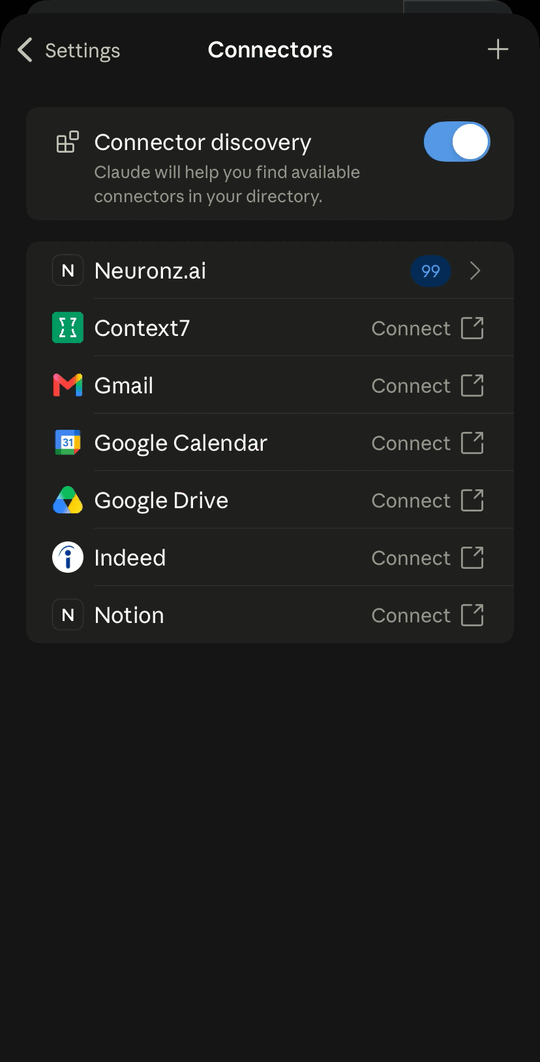
Task: Open external link icon for Notion
Action: point(473,615)
